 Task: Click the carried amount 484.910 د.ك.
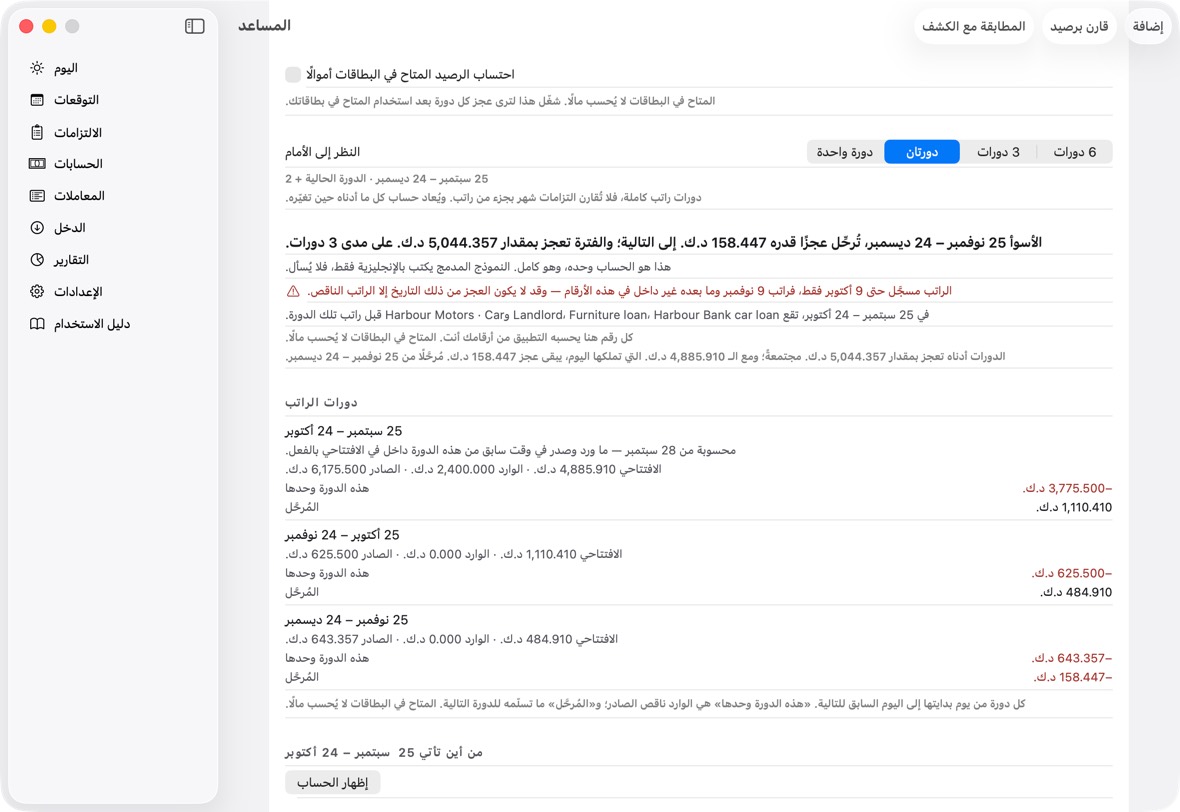[x=1076, y=592]
